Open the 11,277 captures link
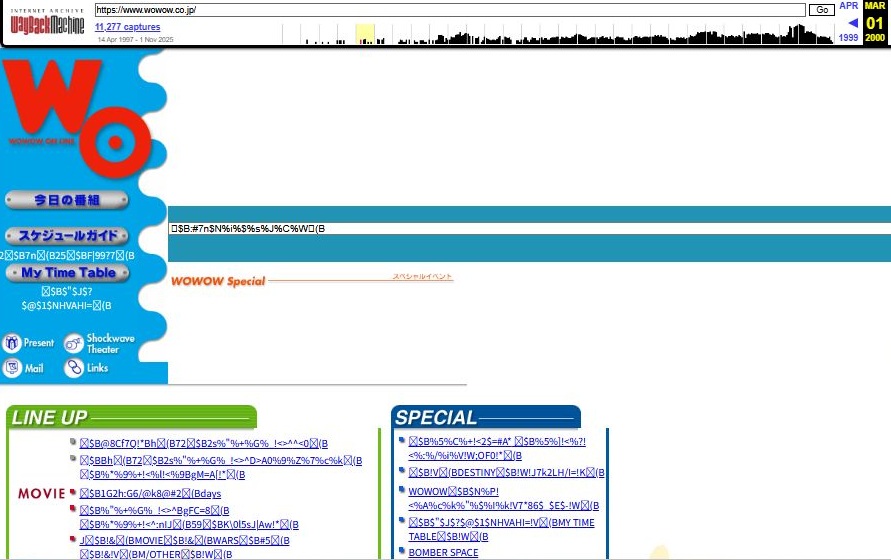This screenshot has height=560, width=891. [127, 27]
